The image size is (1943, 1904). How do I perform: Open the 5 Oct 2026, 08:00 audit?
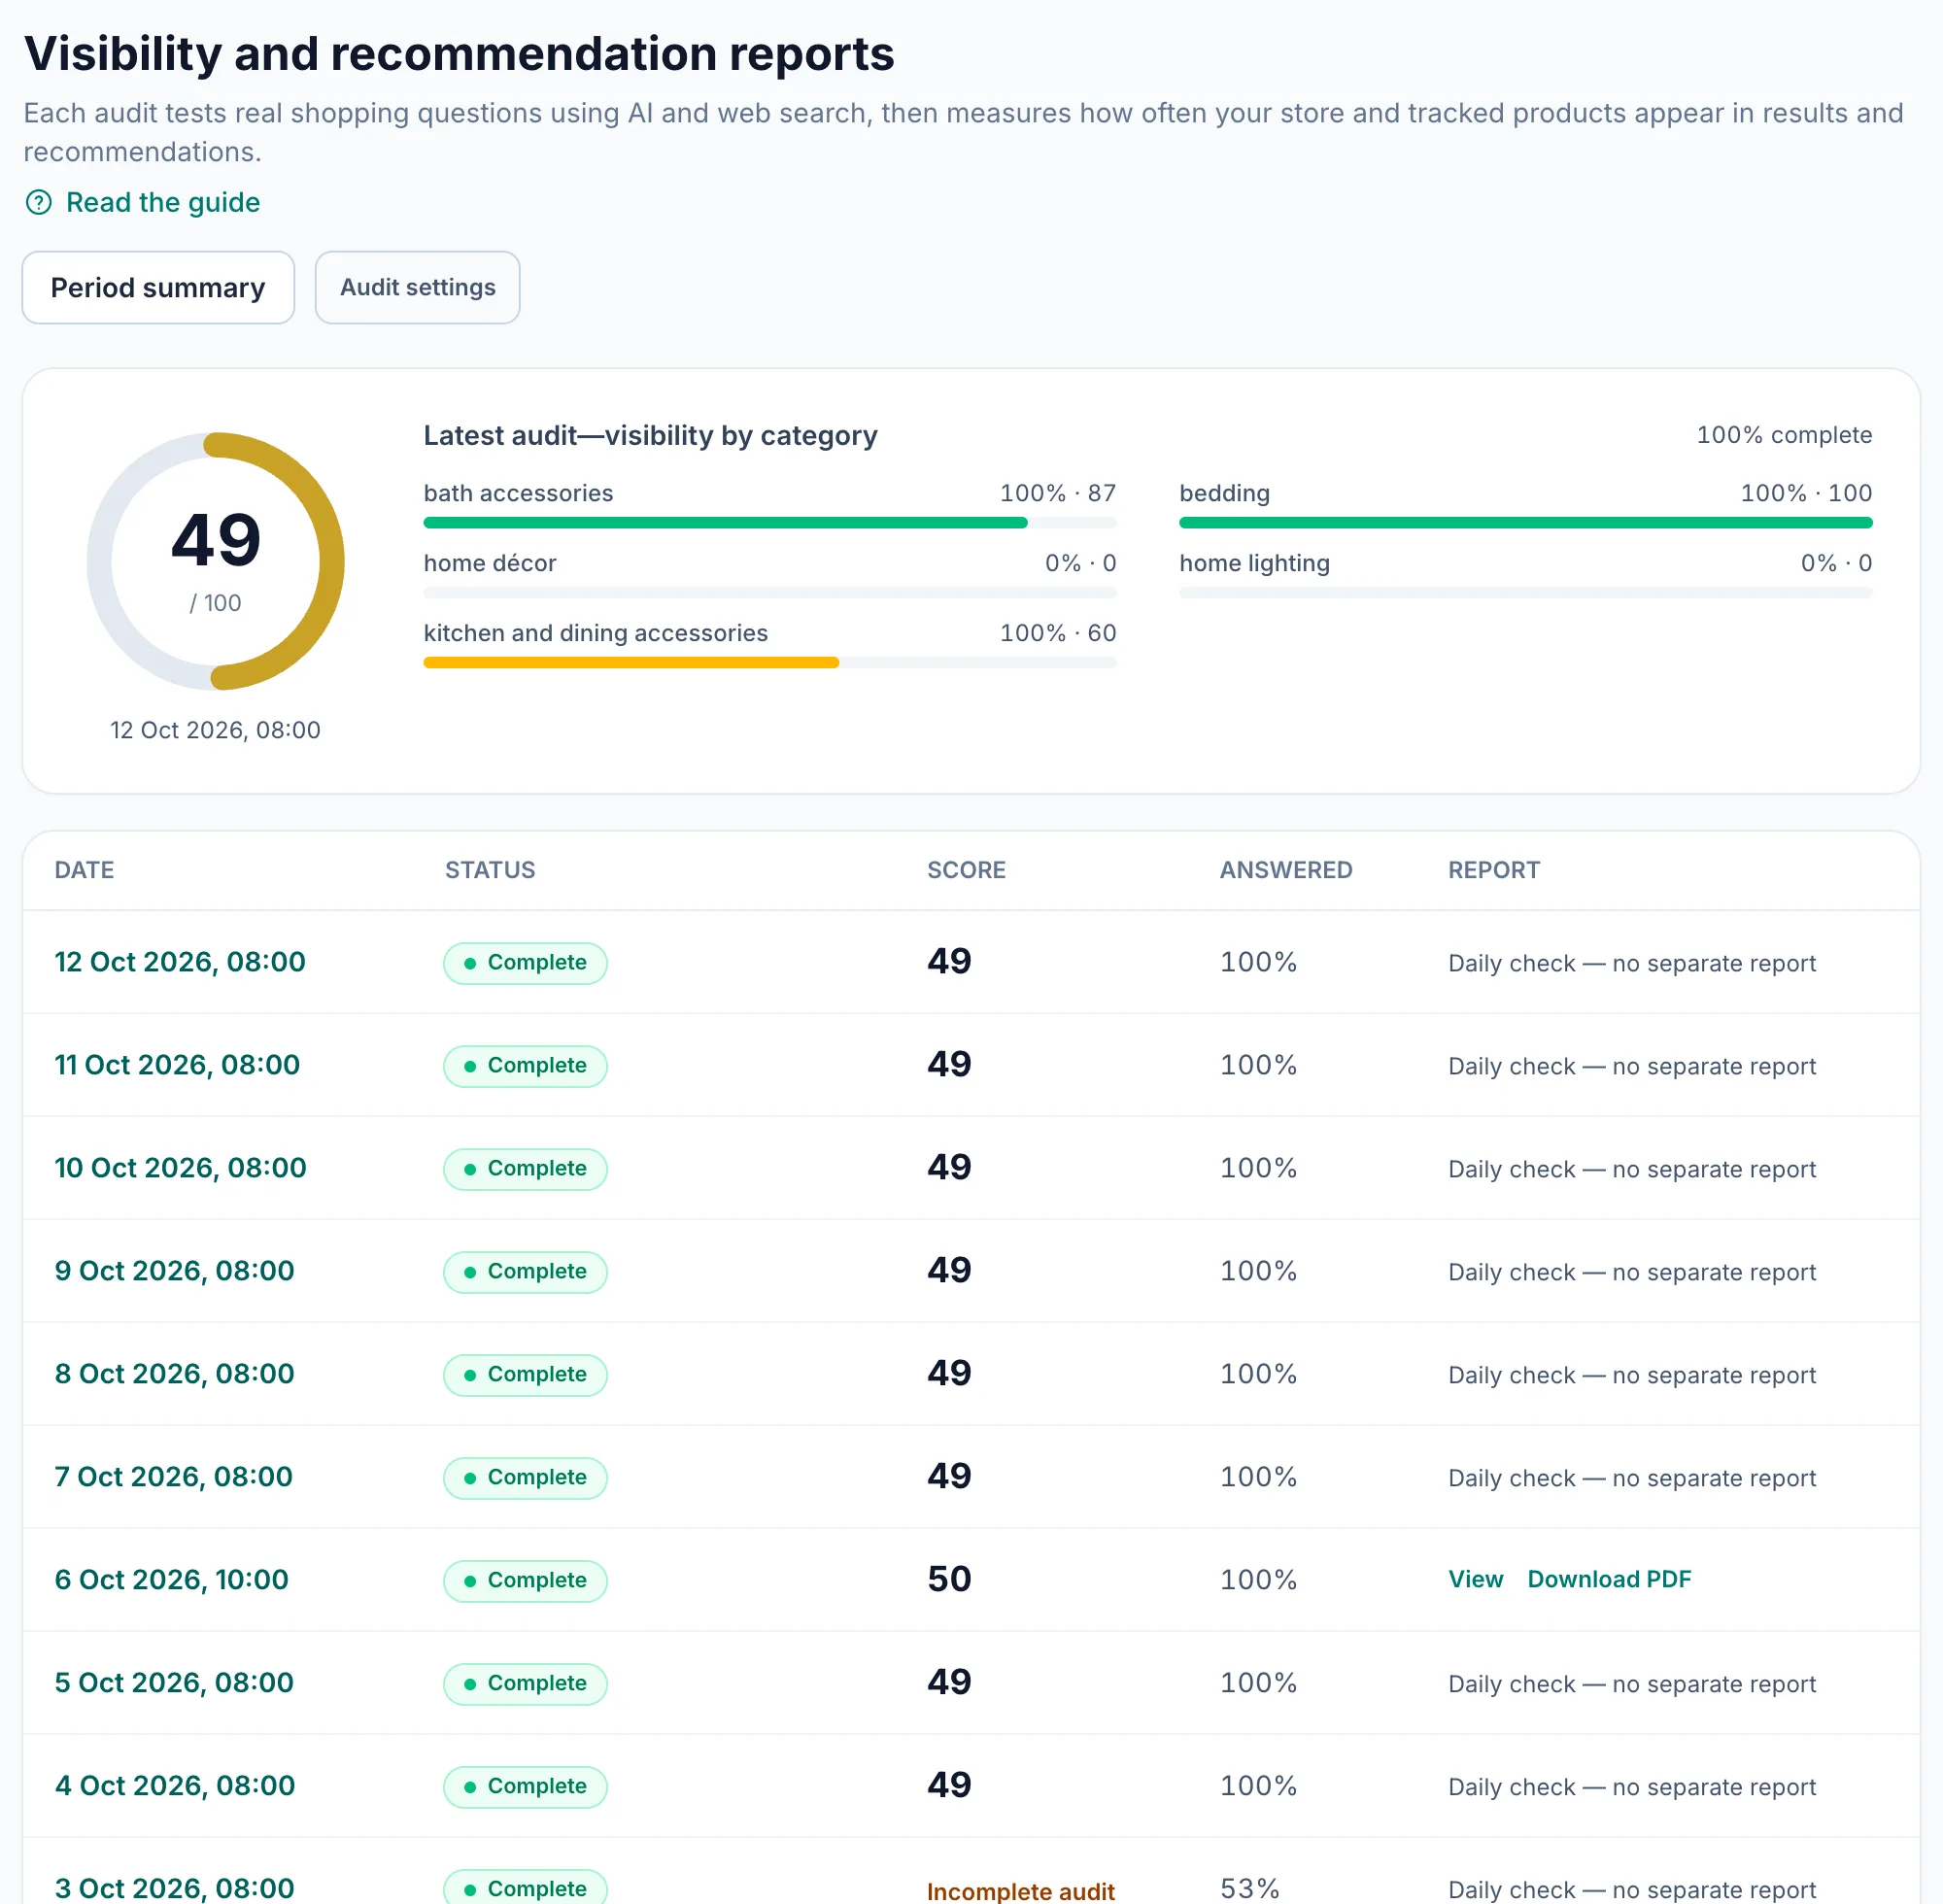tap(174, 1683)
